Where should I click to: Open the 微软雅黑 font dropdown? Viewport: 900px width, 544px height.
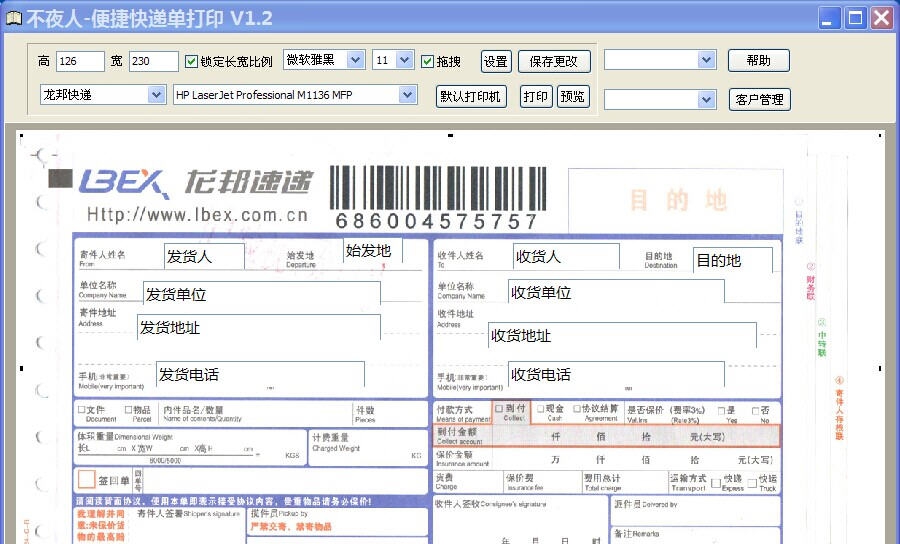[355, 60]
